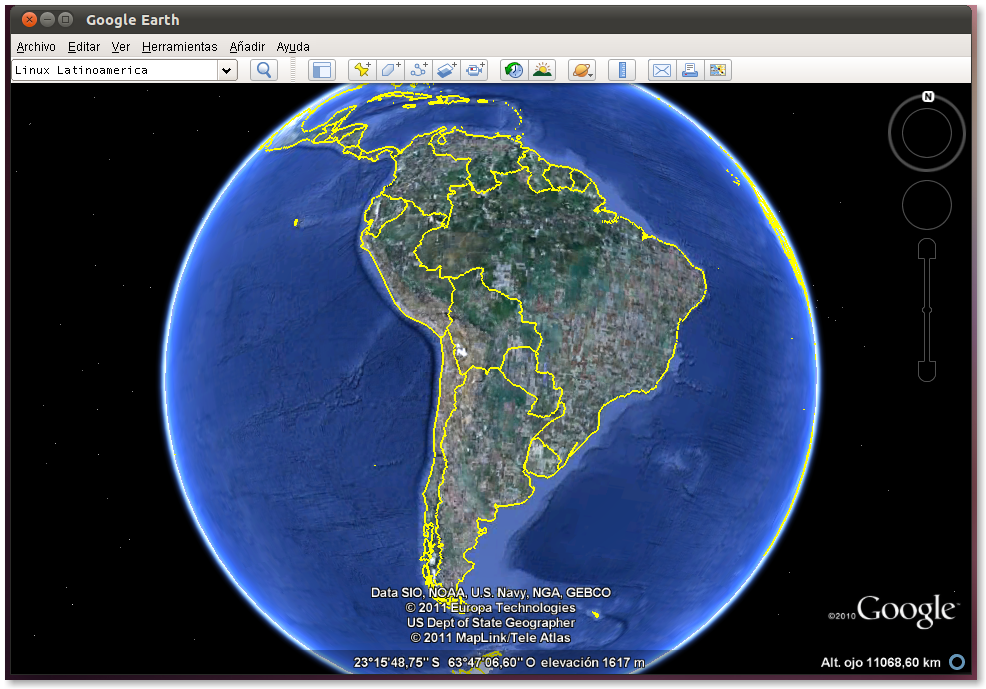This screenshot has height=689, width=986.
Task: Expand the search history dropdown
Action: click(x=227, y=70)
